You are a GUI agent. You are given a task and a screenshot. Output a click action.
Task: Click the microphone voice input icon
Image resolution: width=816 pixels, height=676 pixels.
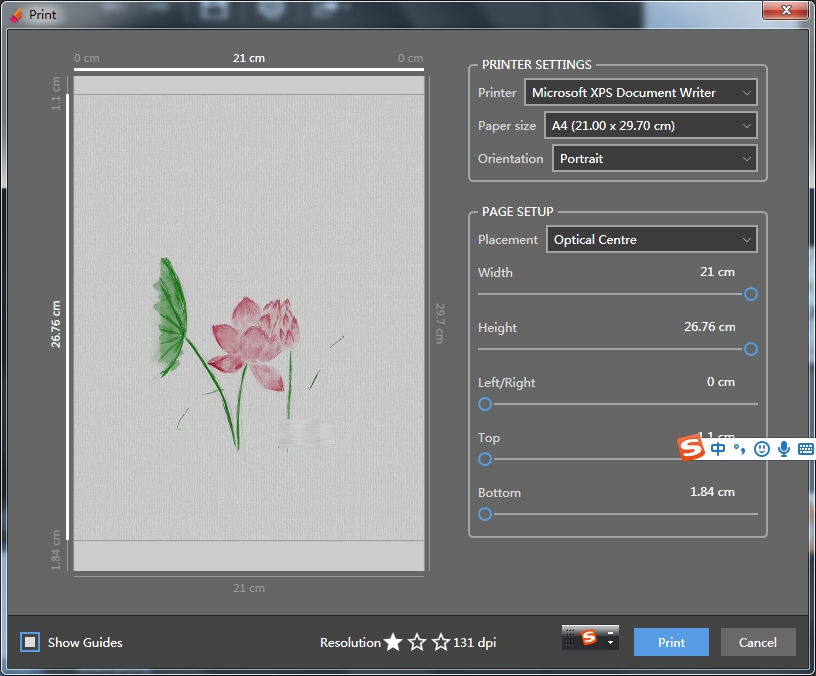tap(783, 449)
